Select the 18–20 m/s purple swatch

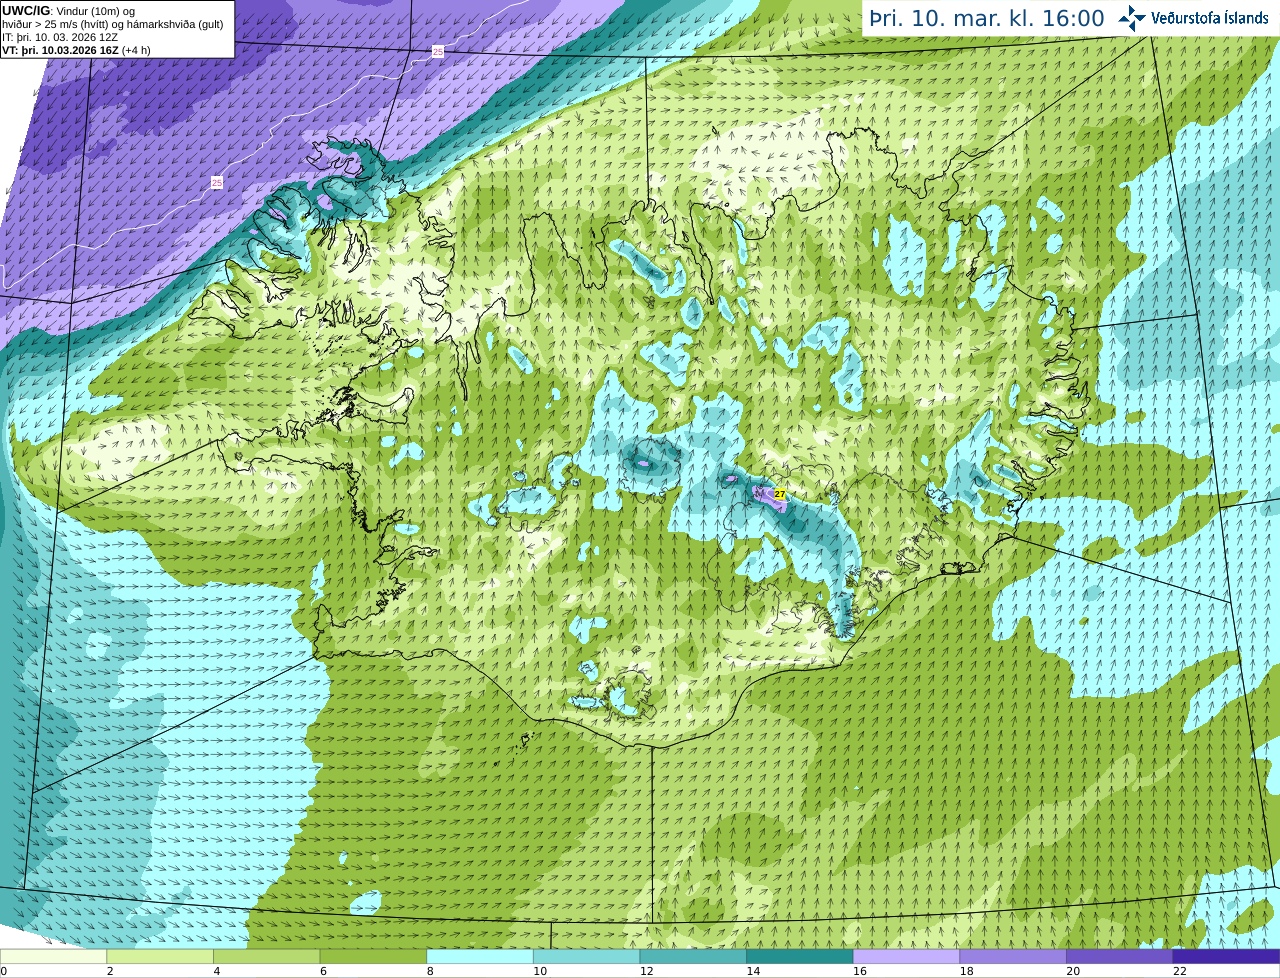point(1013,957)
